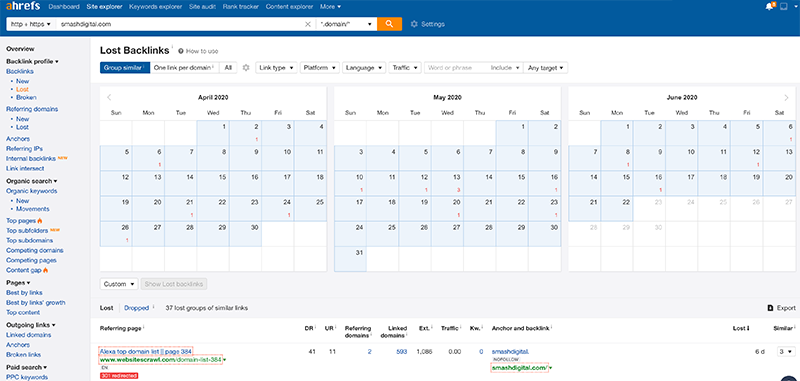Expand the Traffic filter

(405, 68)
